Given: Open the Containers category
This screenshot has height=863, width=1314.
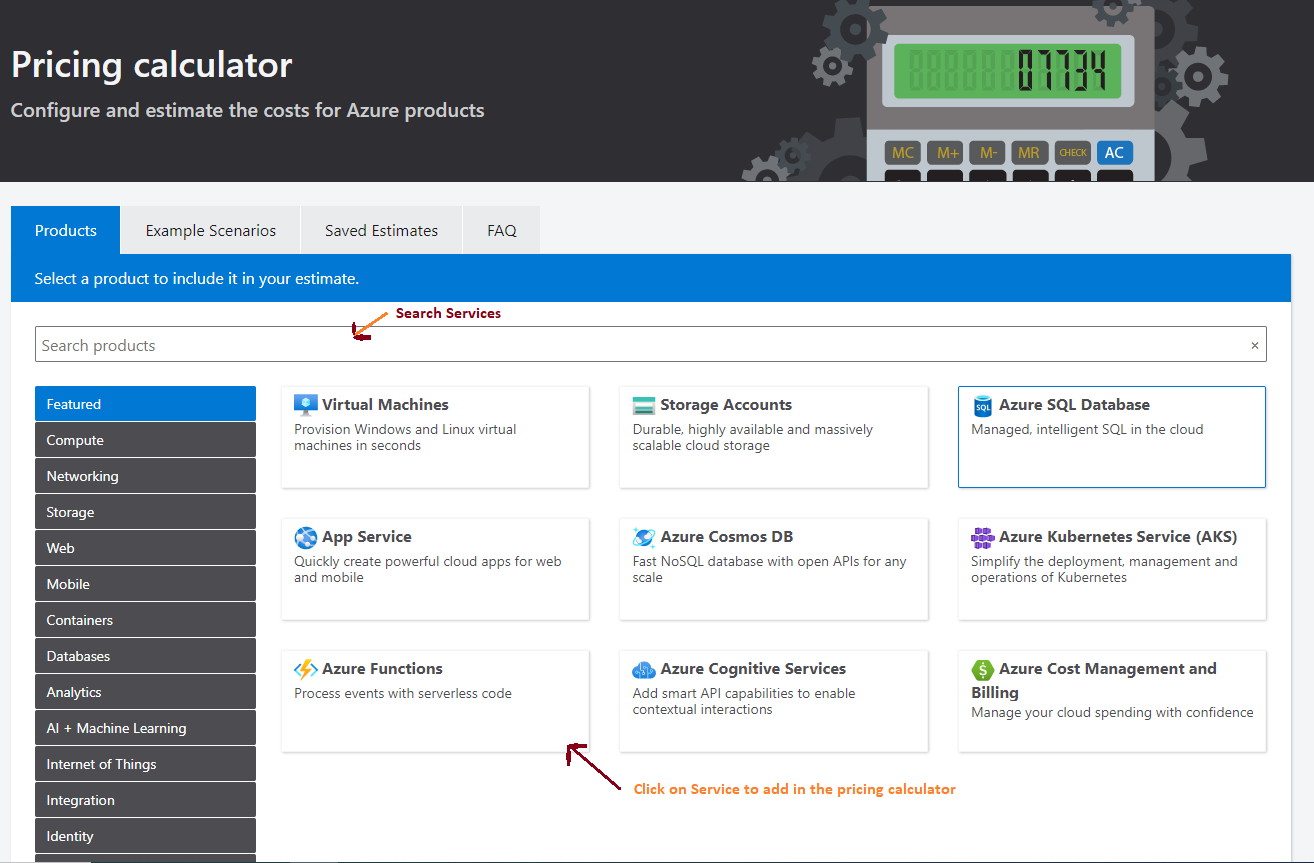Looking at the screenshot, I should 145,620.
